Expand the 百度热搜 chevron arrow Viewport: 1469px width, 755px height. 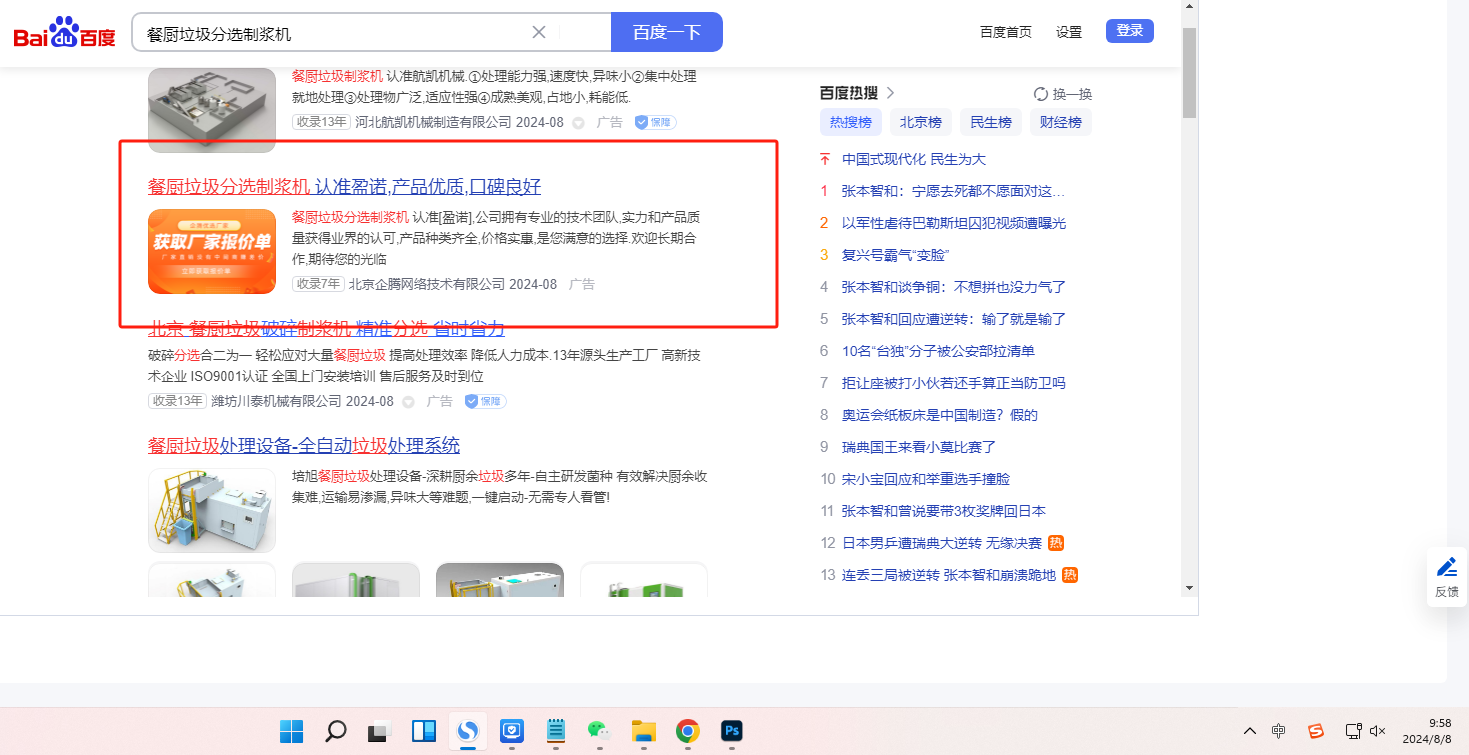pyautogui.click(x=890, y=93)
